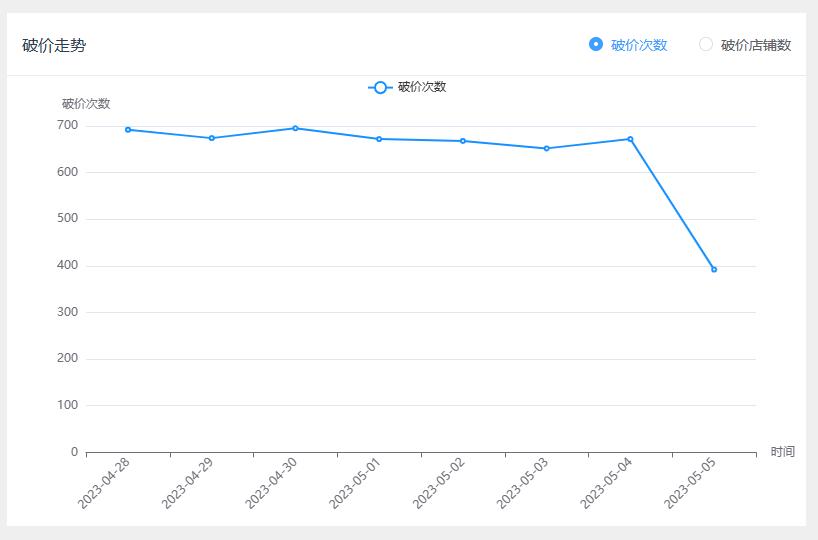Click the 700 y-axis value label
The width and height of the screenshot is (818, 540).
pyautogui.click(x=67, y=125)
